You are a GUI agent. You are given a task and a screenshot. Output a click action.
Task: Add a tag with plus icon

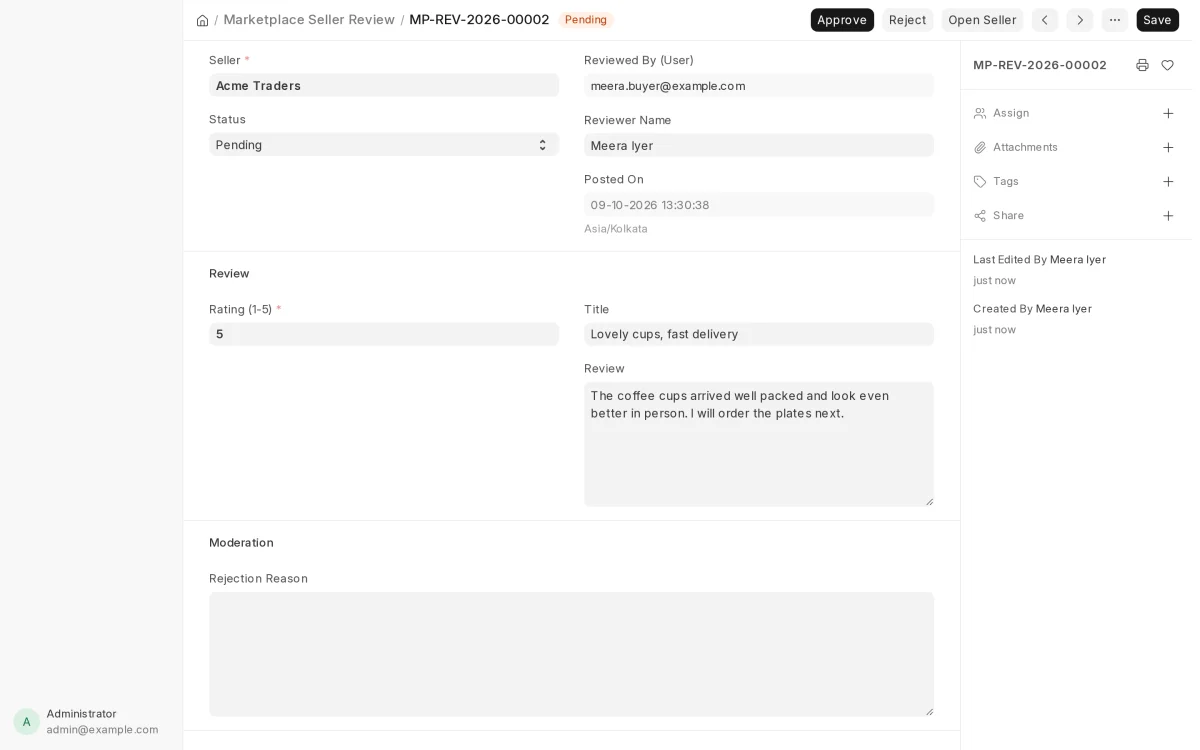point(1168,181)
